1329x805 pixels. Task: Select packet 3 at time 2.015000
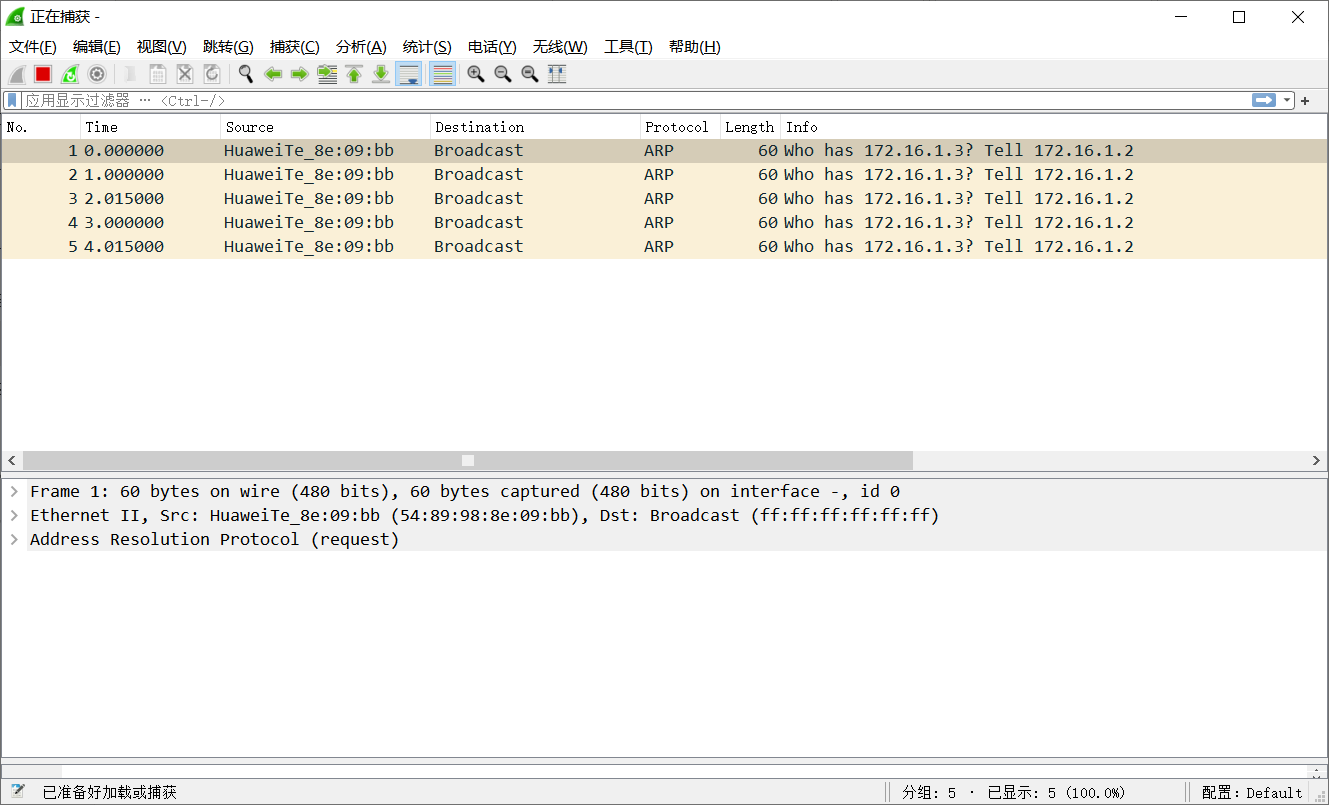click(664, 199)
